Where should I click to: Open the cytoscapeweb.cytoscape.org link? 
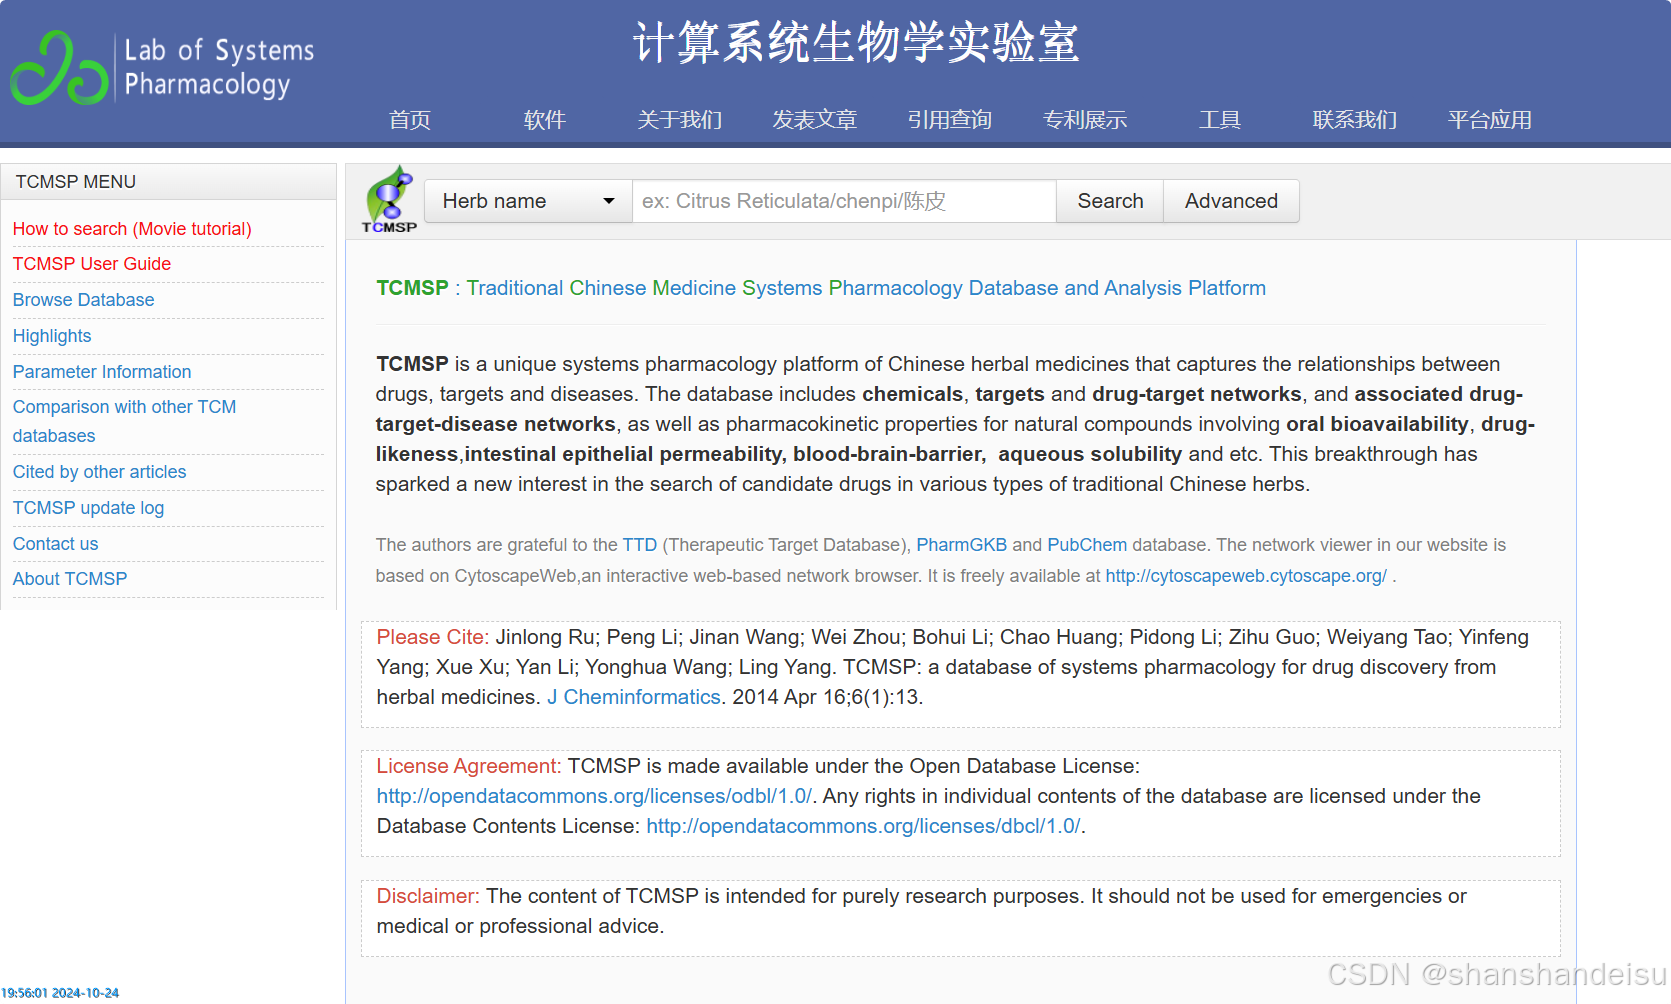pyautogui.click(x=1246, y=576)
